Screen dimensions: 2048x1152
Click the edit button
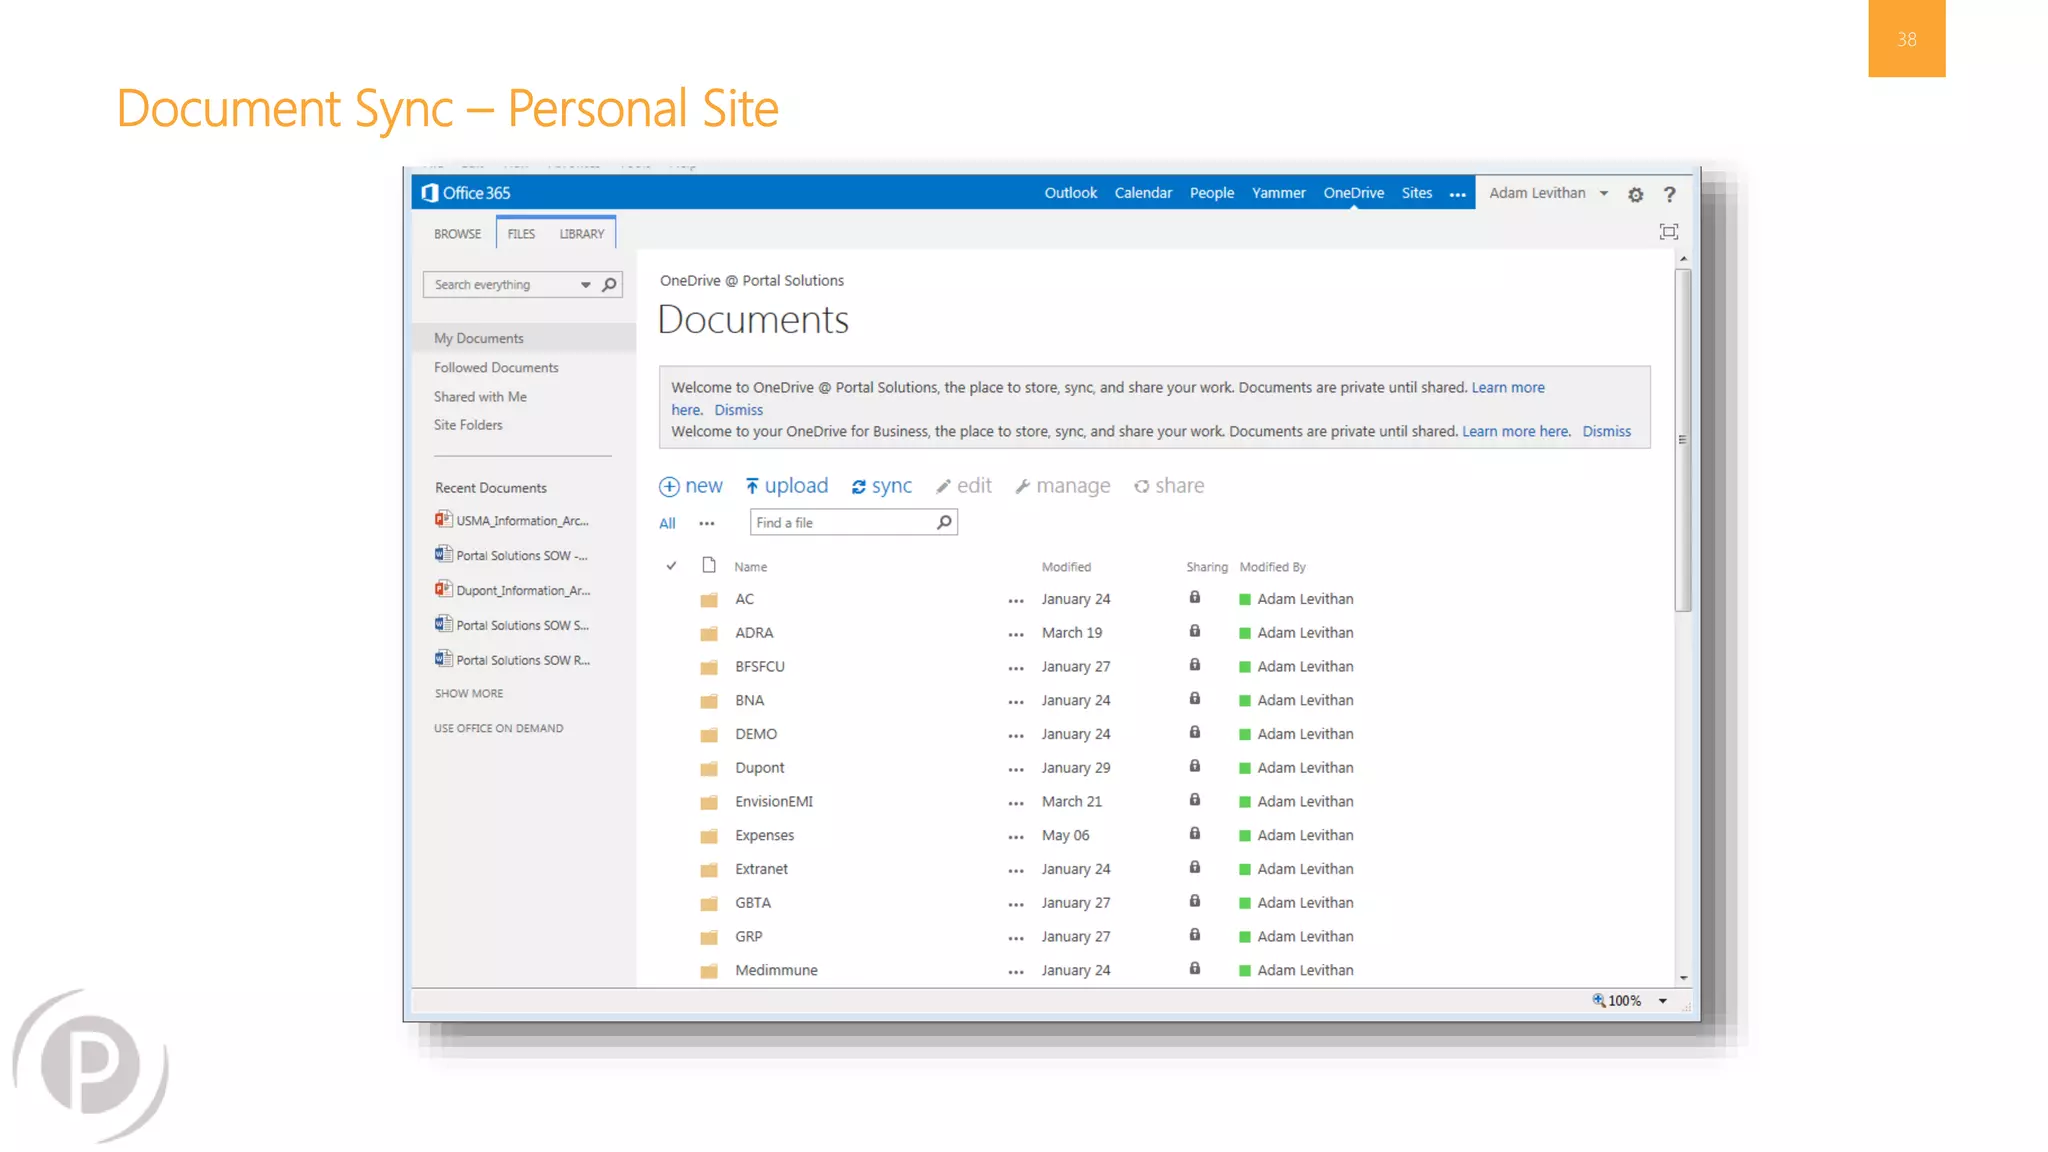964,486
